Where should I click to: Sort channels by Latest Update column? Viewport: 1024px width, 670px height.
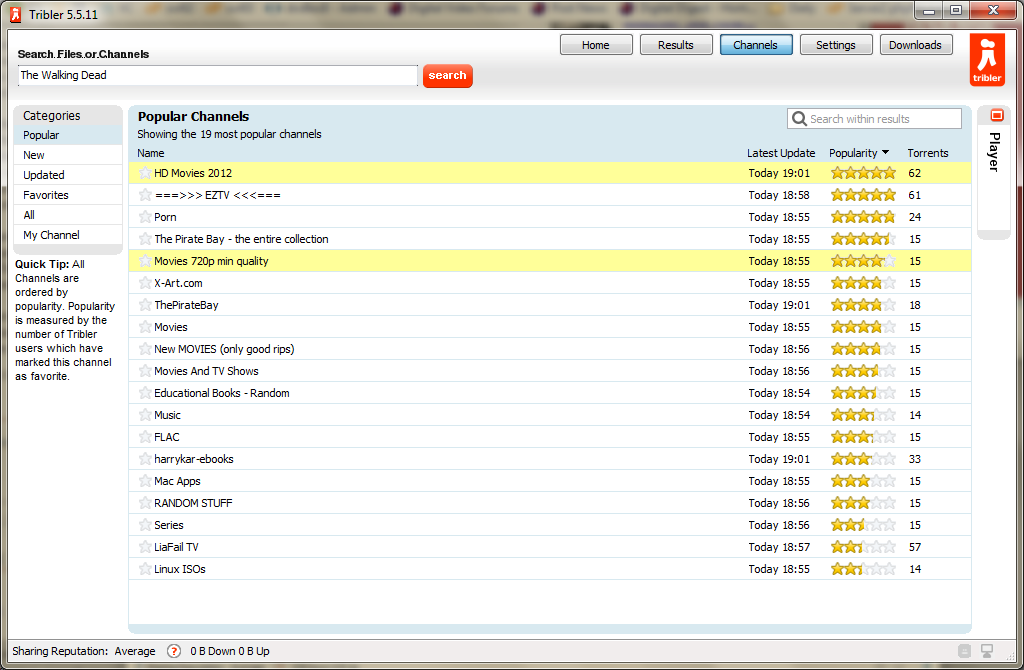(x=780, y=153)
